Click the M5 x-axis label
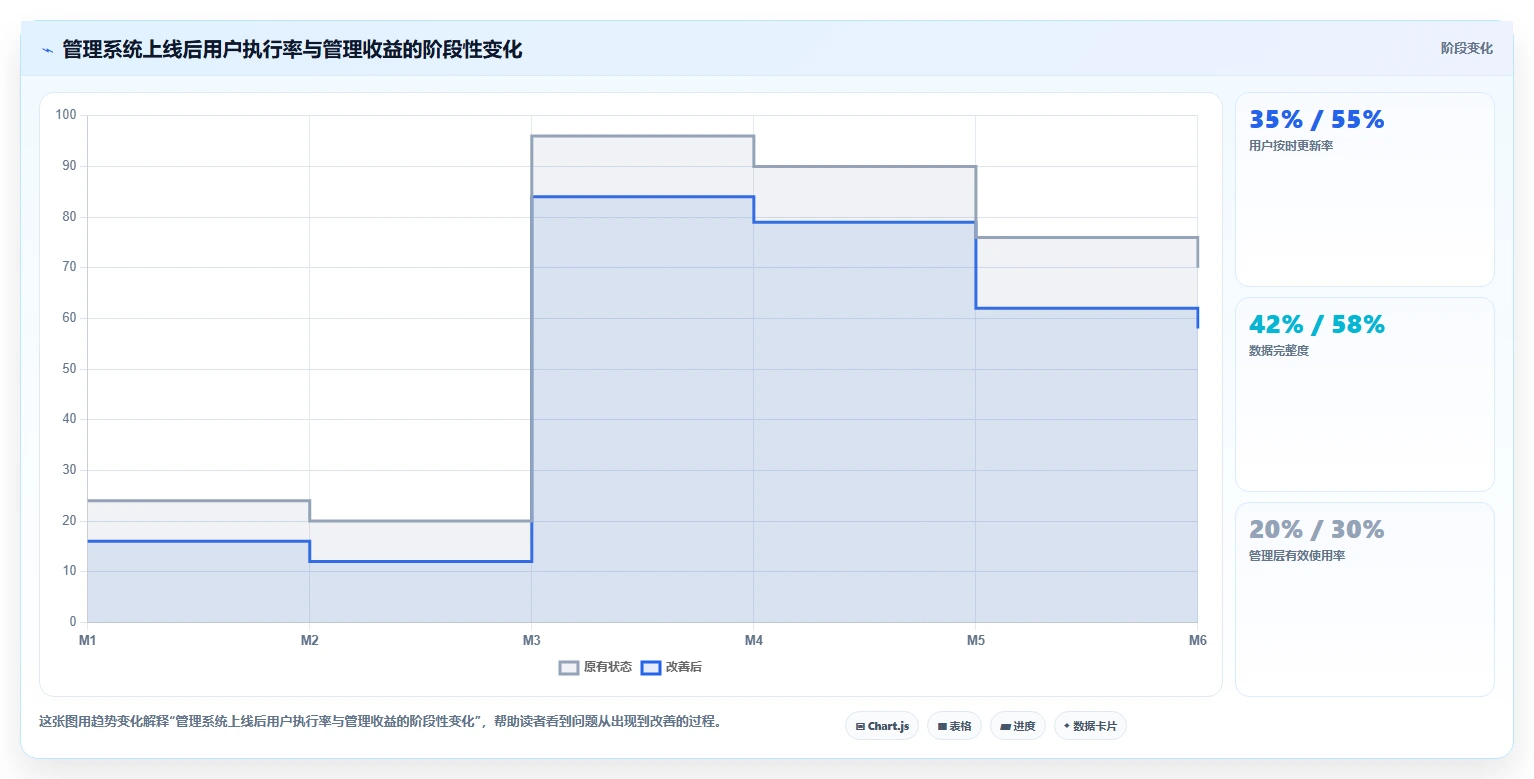The height and width of the screenshot is (779, 1534). [x=976, y=640]
